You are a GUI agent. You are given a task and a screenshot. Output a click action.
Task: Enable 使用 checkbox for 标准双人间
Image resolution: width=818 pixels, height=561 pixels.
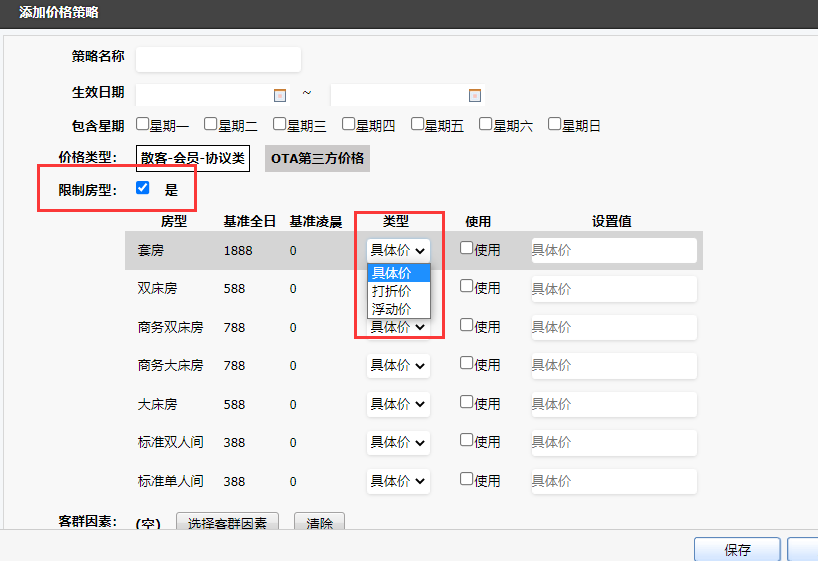(x=466, y=440)
